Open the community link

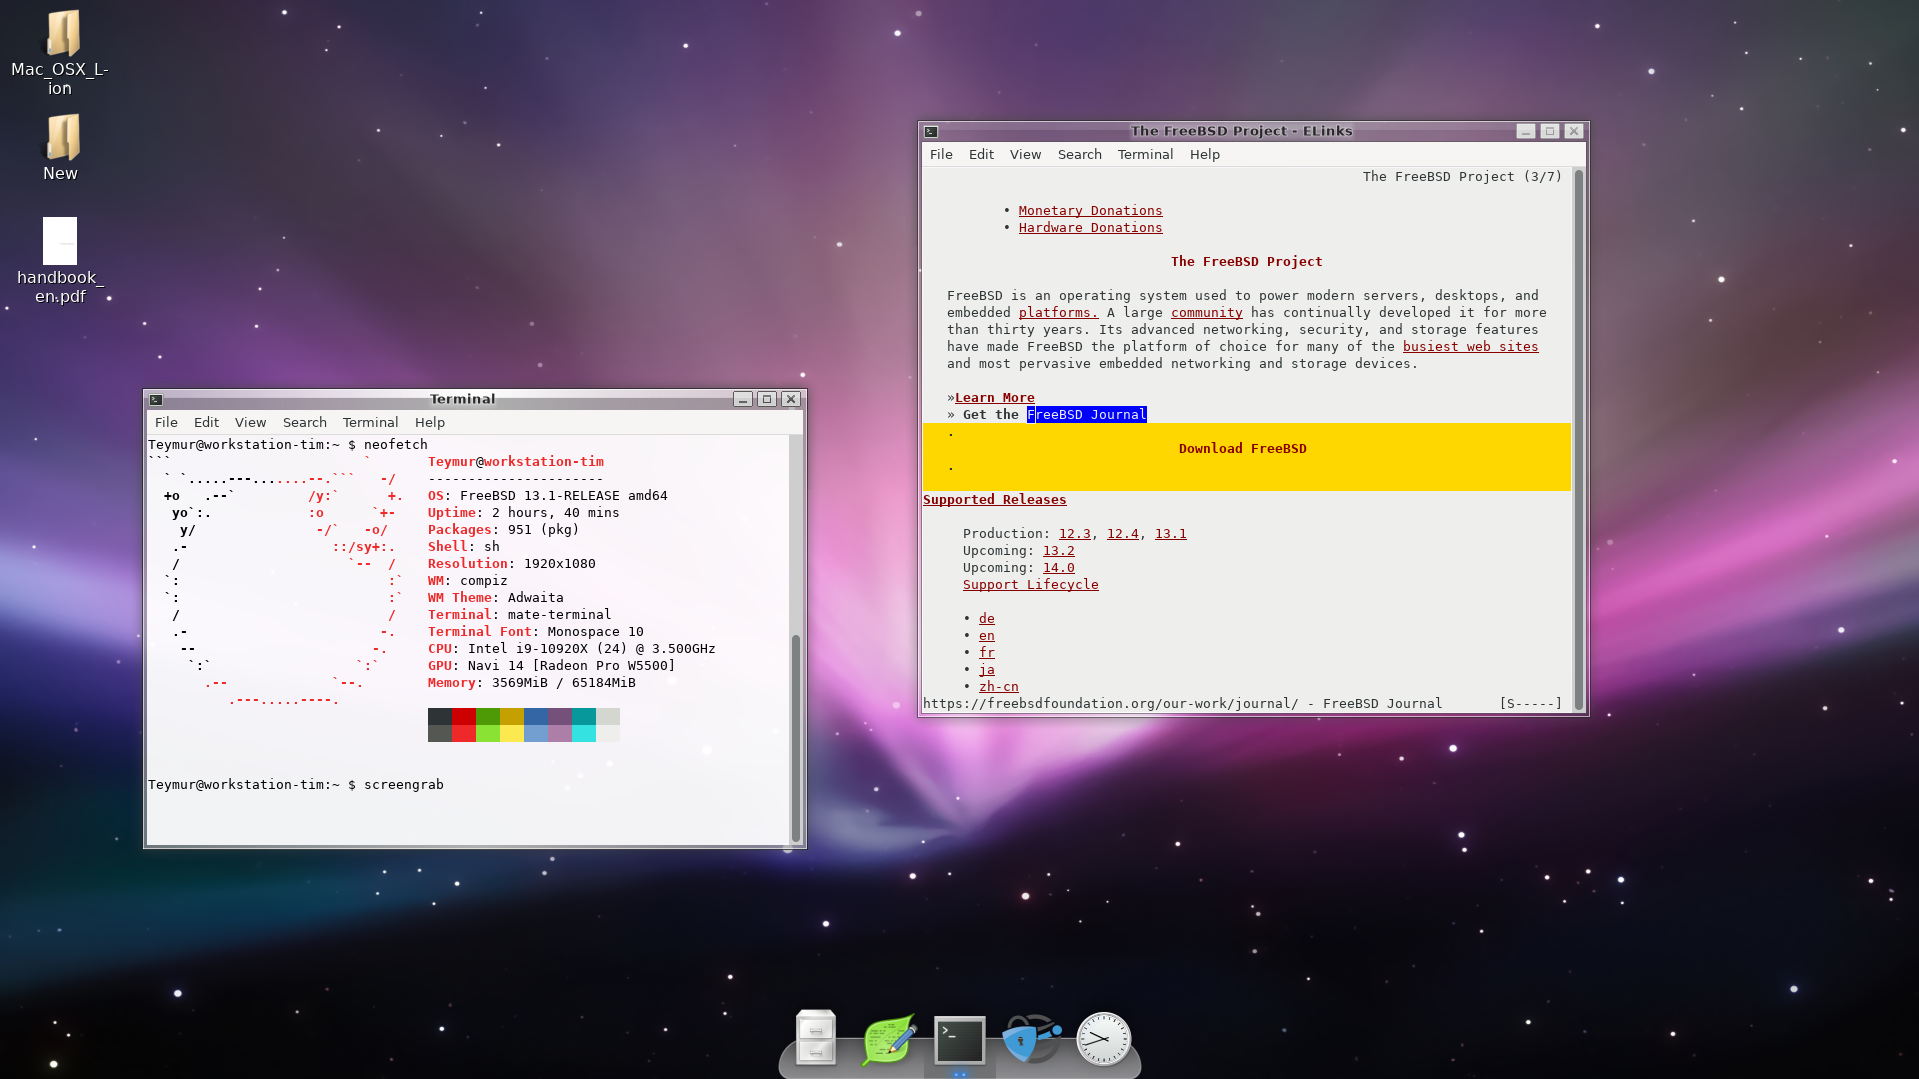click(x=1206, y=312)
